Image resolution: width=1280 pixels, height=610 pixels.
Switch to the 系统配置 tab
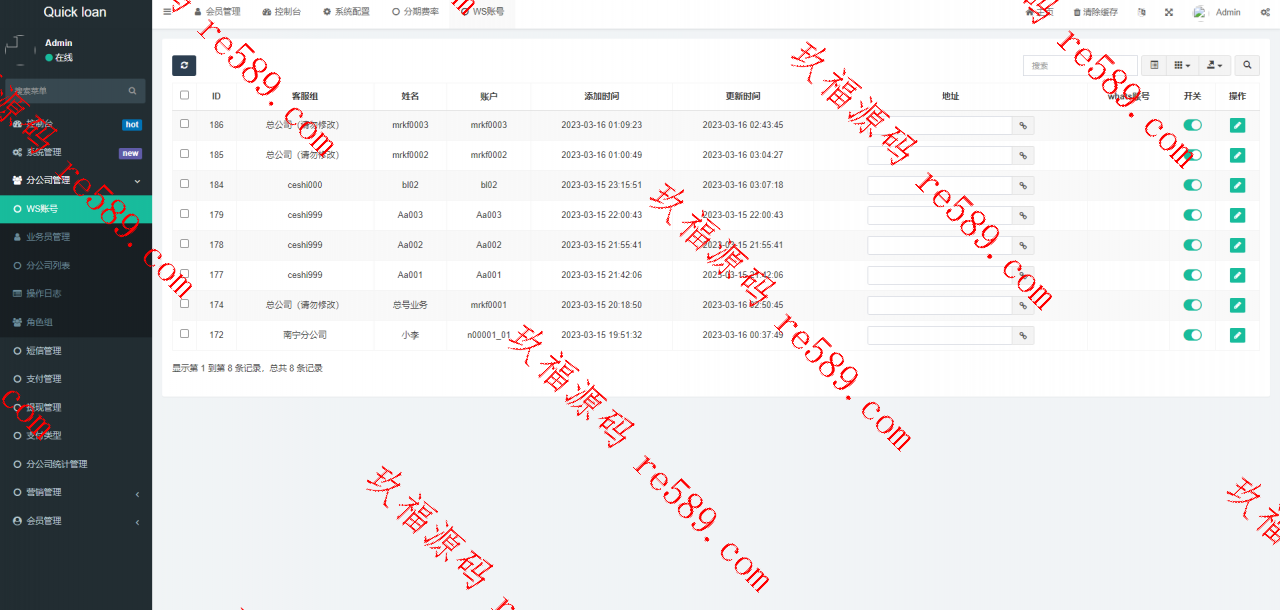tap(346, 12)
